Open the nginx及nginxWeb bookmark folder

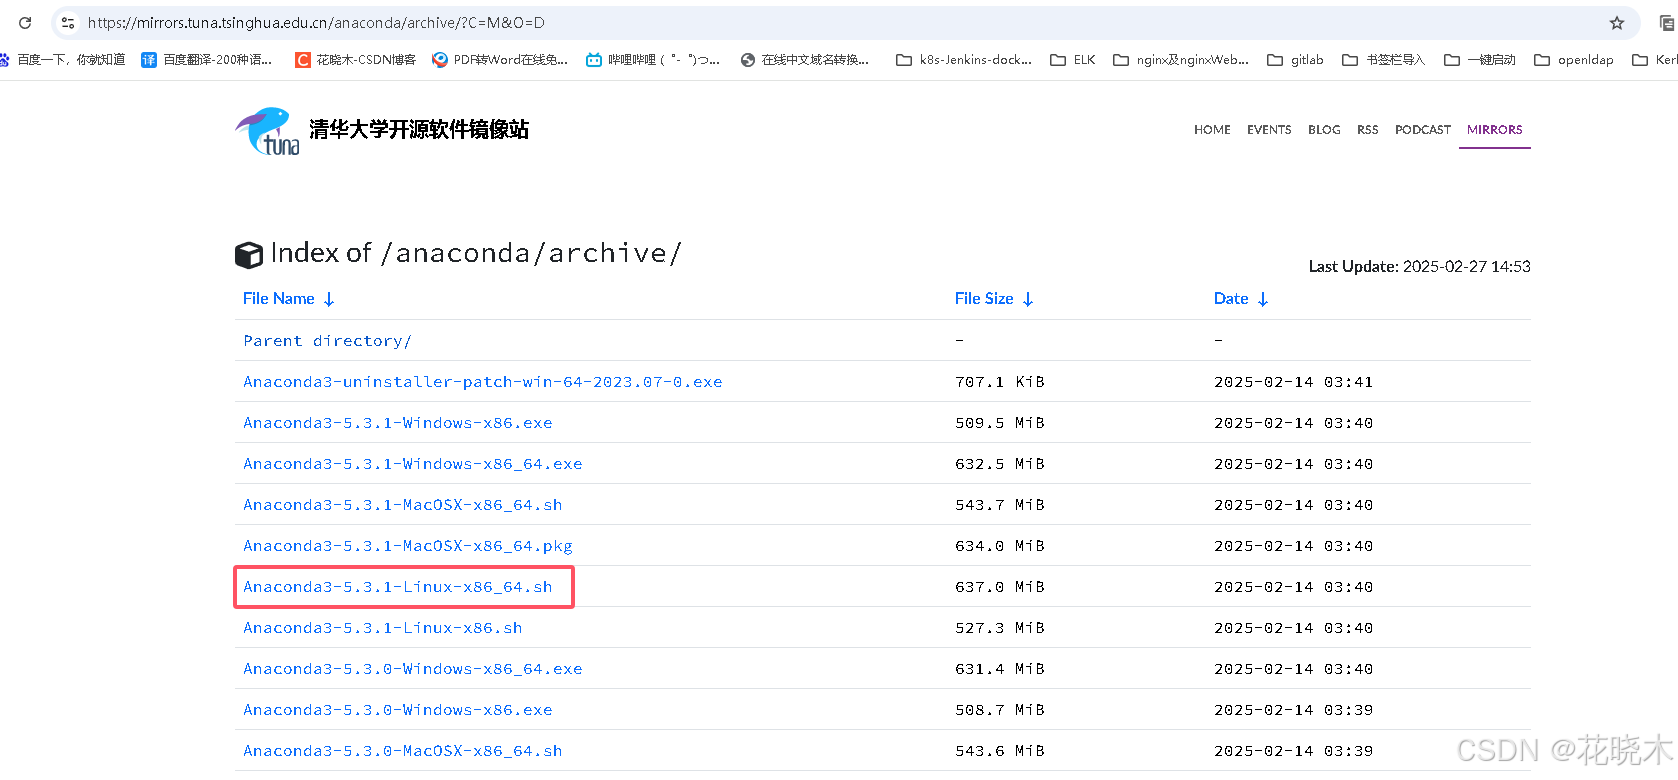pyautogui.click(x=1181, y=60)
